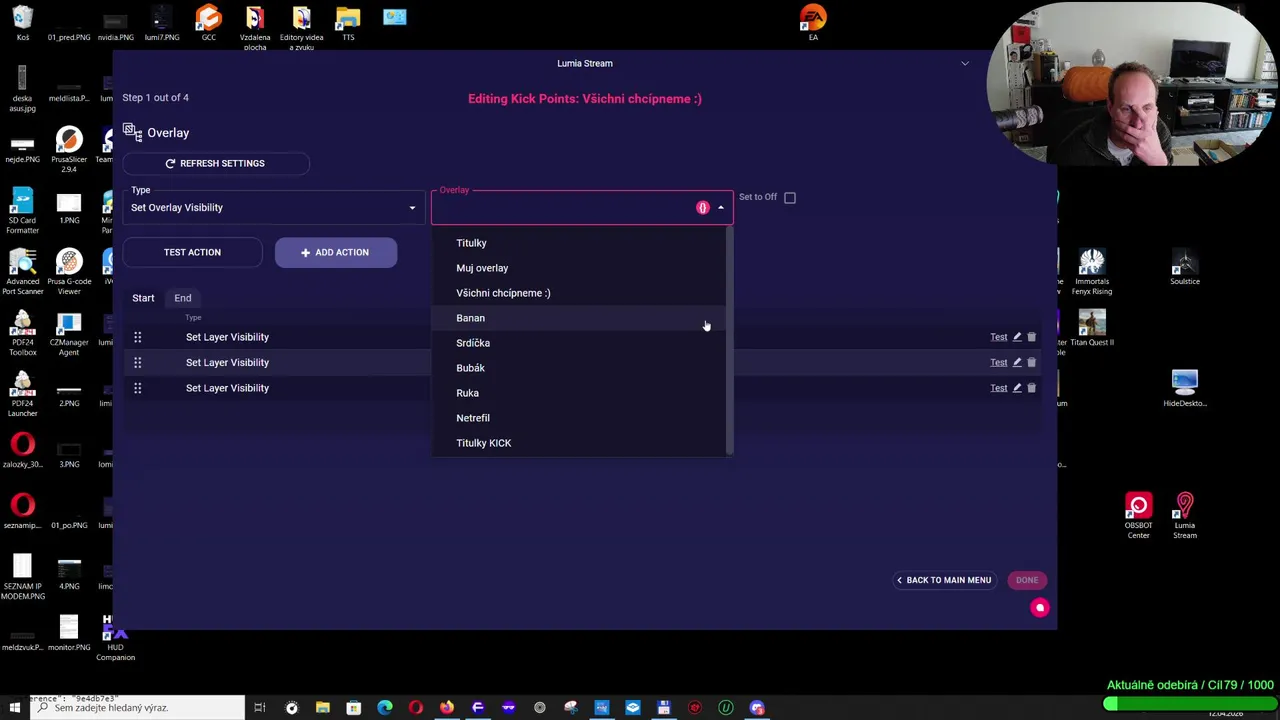Open Immortals Fenyx Rising shortcut
1280x720 pixels.
pyautogui.click(x=1092, y=272)
